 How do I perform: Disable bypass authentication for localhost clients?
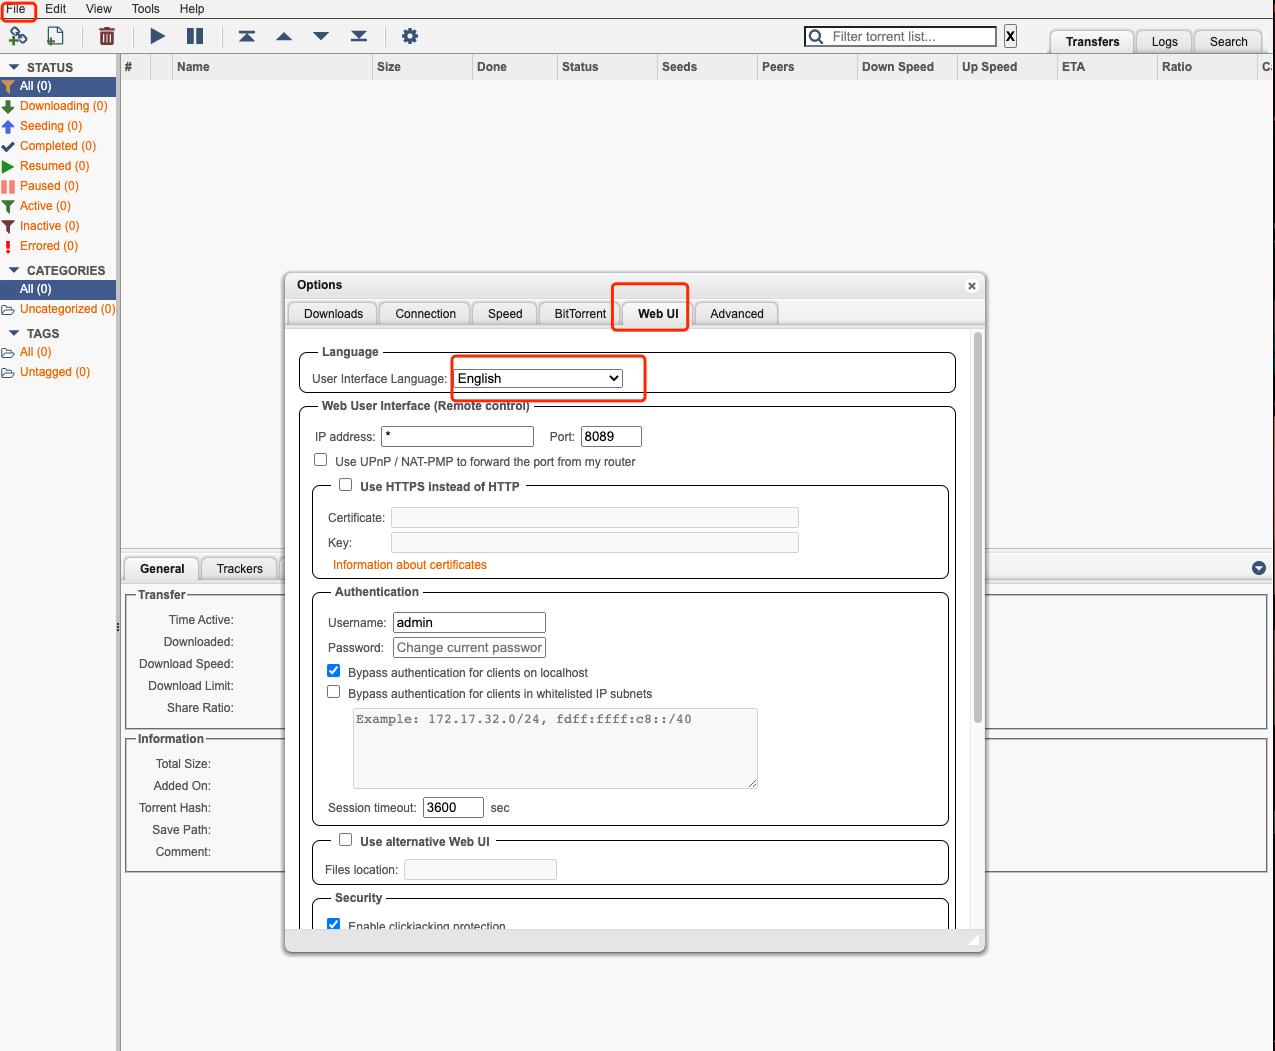(334, 671)
